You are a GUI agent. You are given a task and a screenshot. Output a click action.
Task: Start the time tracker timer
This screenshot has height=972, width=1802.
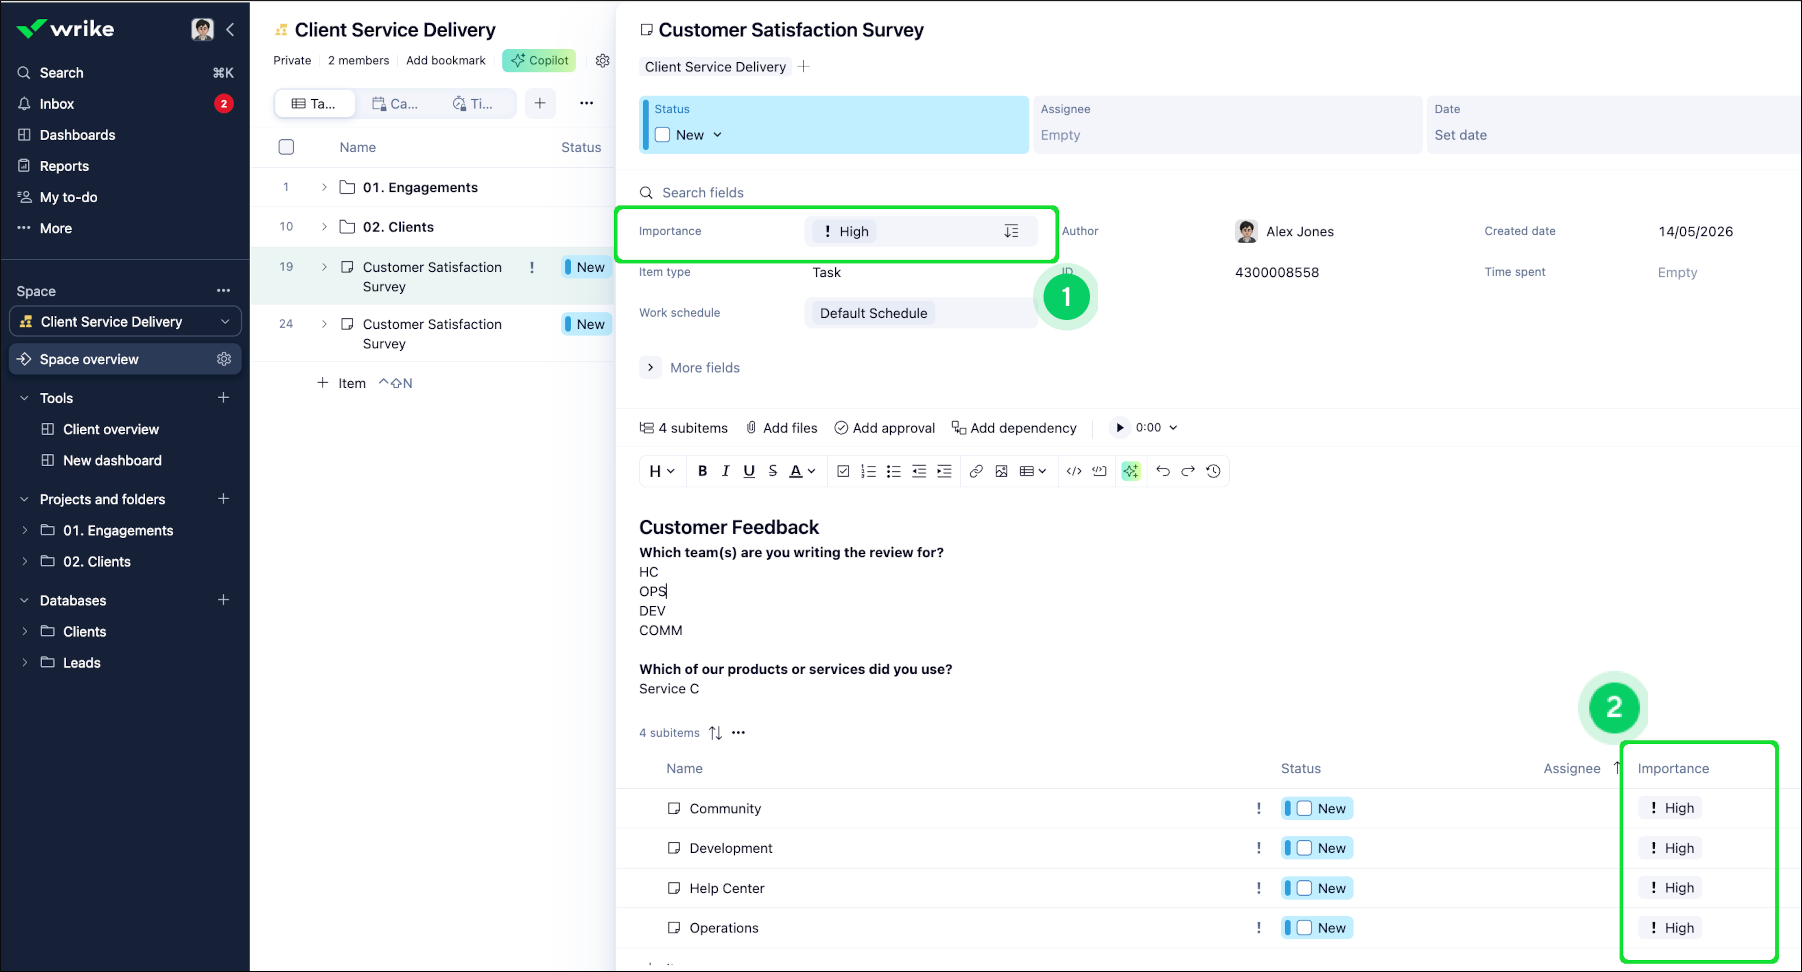point(1120,428)
